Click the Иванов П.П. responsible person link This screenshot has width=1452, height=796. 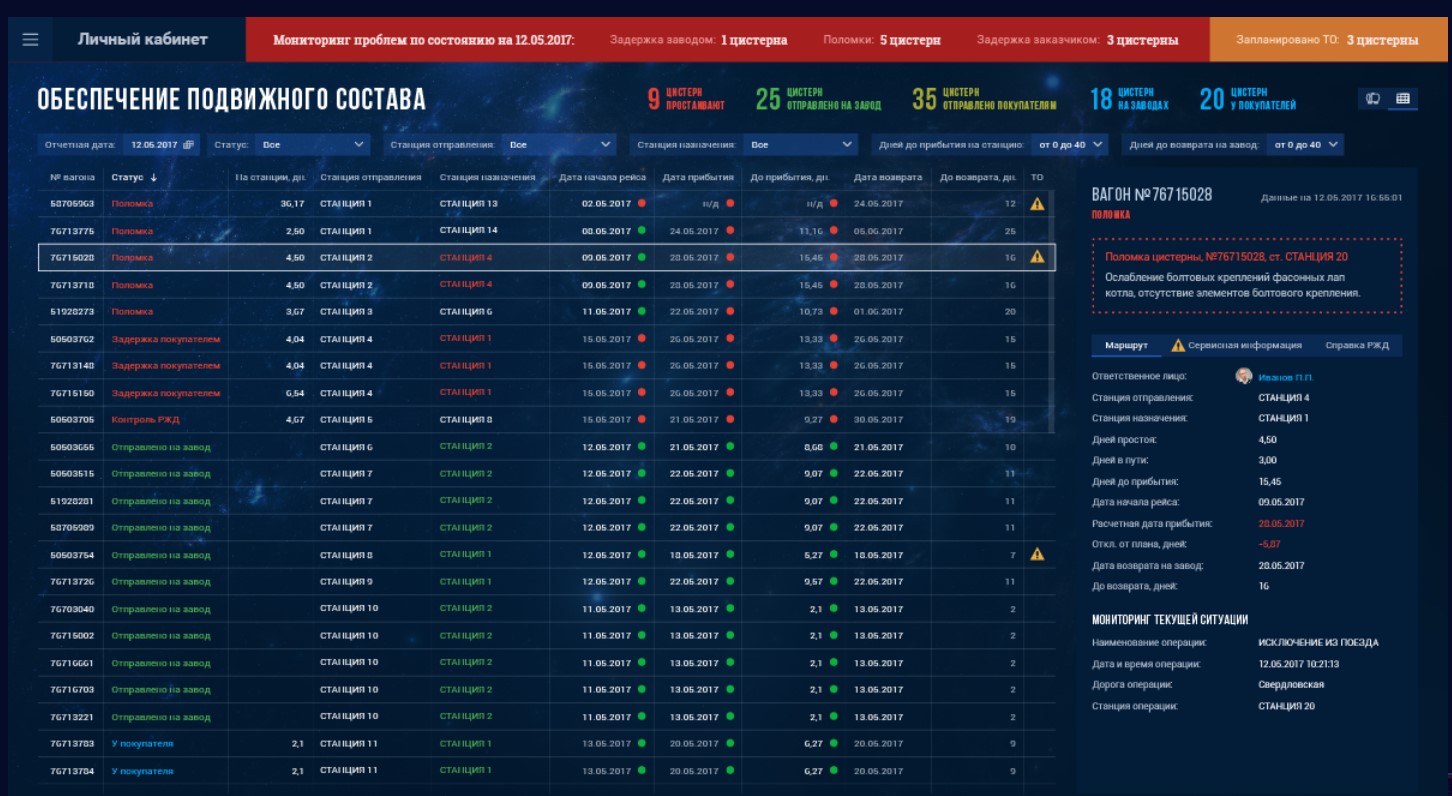[1285, 377]
